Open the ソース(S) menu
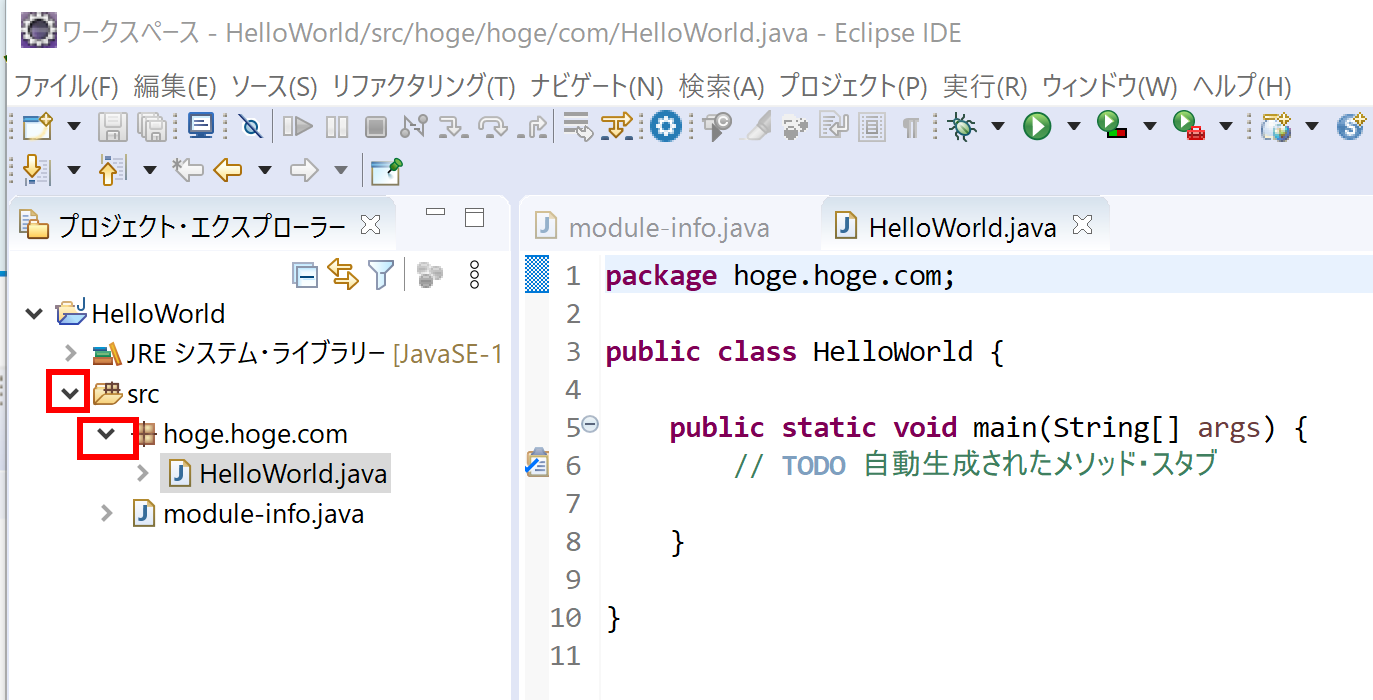Screen dimensions: 1373x700 click(273, 86)
